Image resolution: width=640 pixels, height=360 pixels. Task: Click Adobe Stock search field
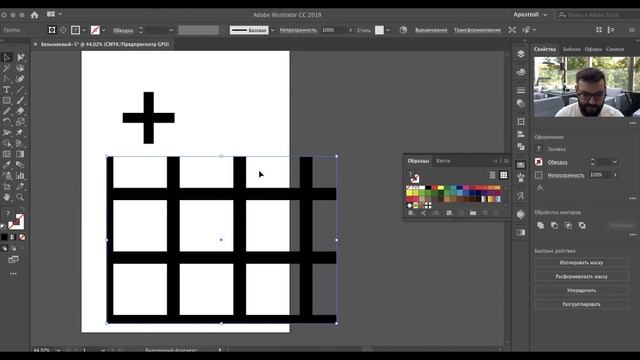coord(598,15)
